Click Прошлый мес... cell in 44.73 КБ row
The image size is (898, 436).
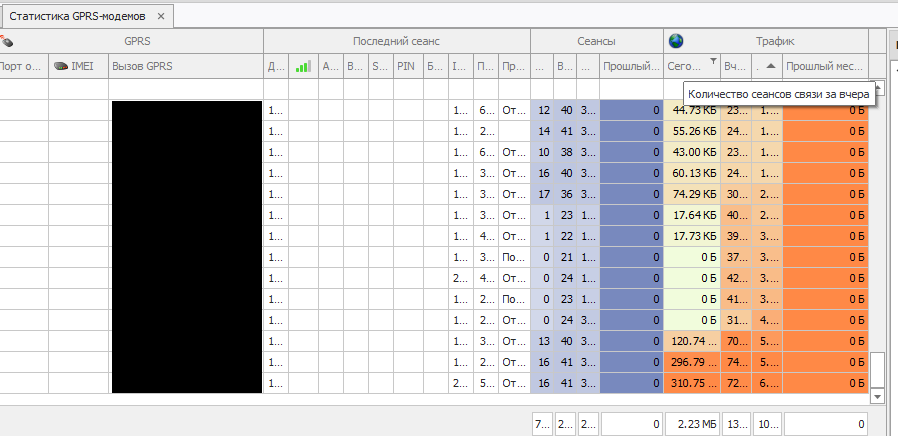826,110
